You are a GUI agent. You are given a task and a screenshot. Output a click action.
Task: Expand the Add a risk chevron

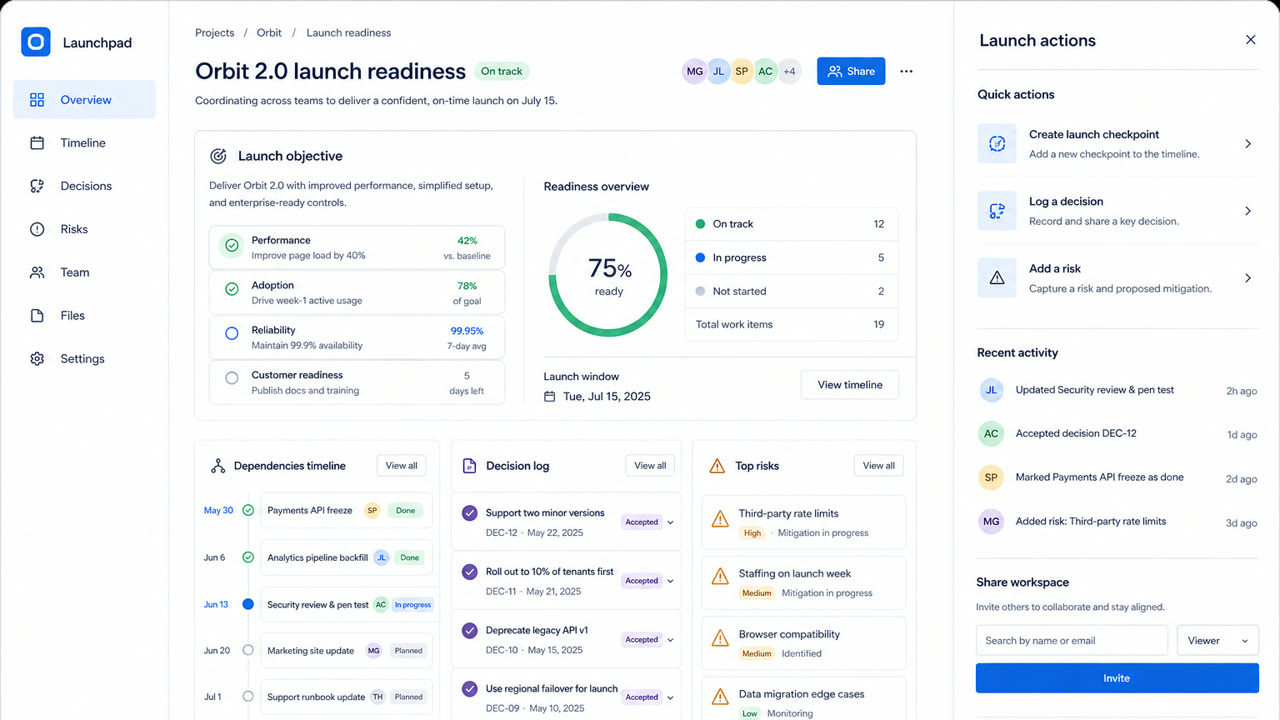point(1248,278)
